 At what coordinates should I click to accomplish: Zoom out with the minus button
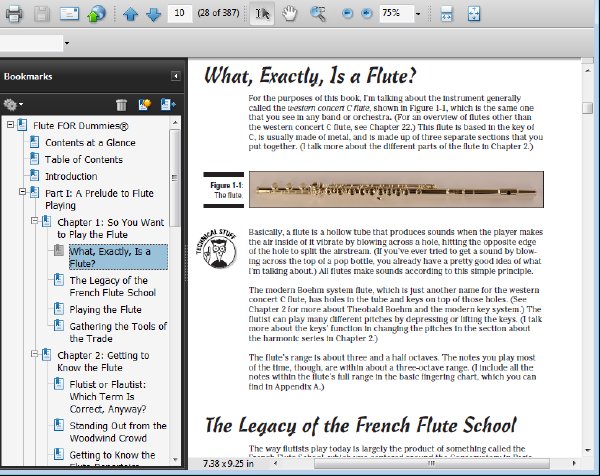(347, 13)
